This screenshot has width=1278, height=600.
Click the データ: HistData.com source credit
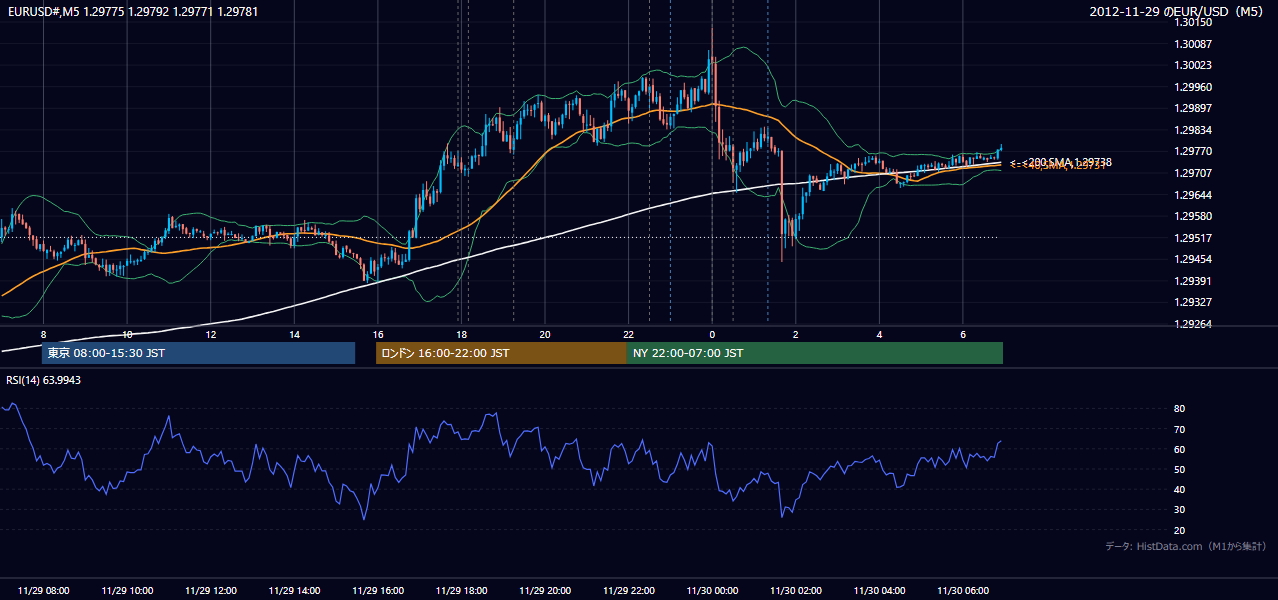point(1186,546)
